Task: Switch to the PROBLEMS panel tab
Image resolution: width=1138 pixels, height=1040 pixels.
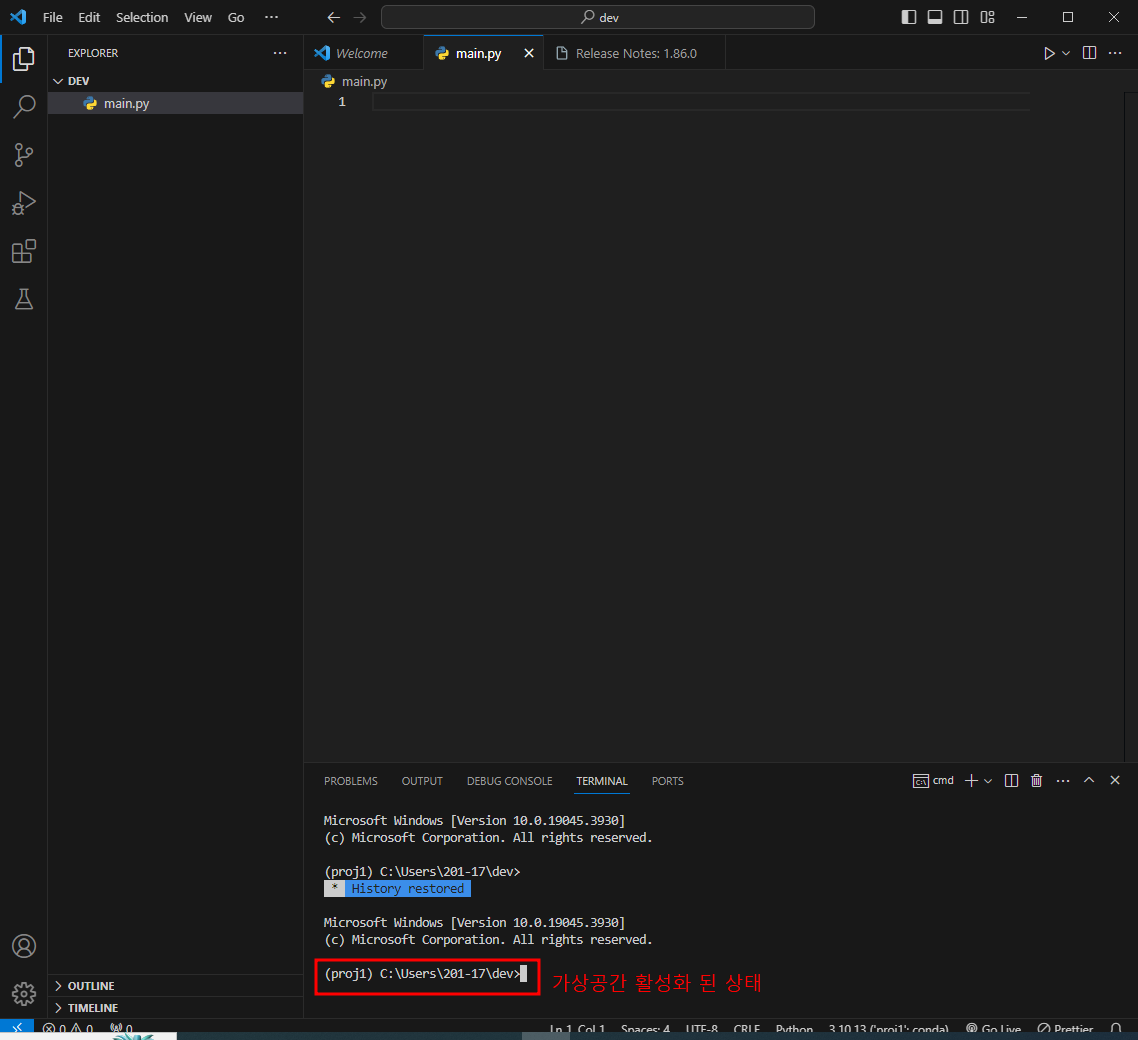Action: [x=351, y=781]
